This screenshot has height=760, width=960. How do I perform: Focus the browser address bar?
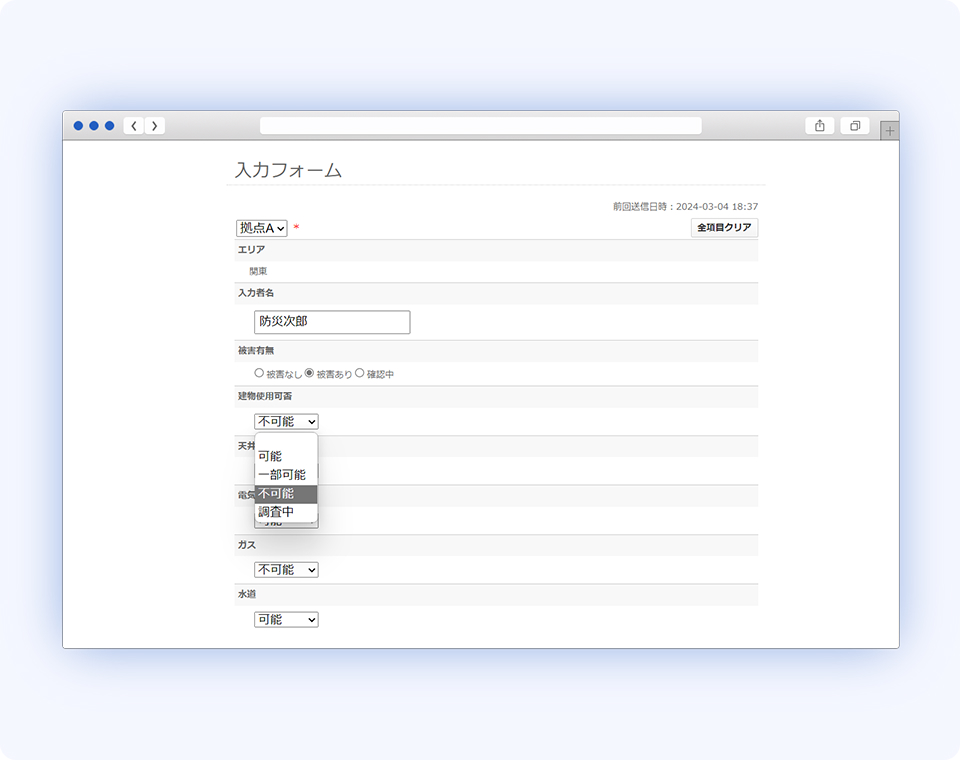click(x=480, y=125)
